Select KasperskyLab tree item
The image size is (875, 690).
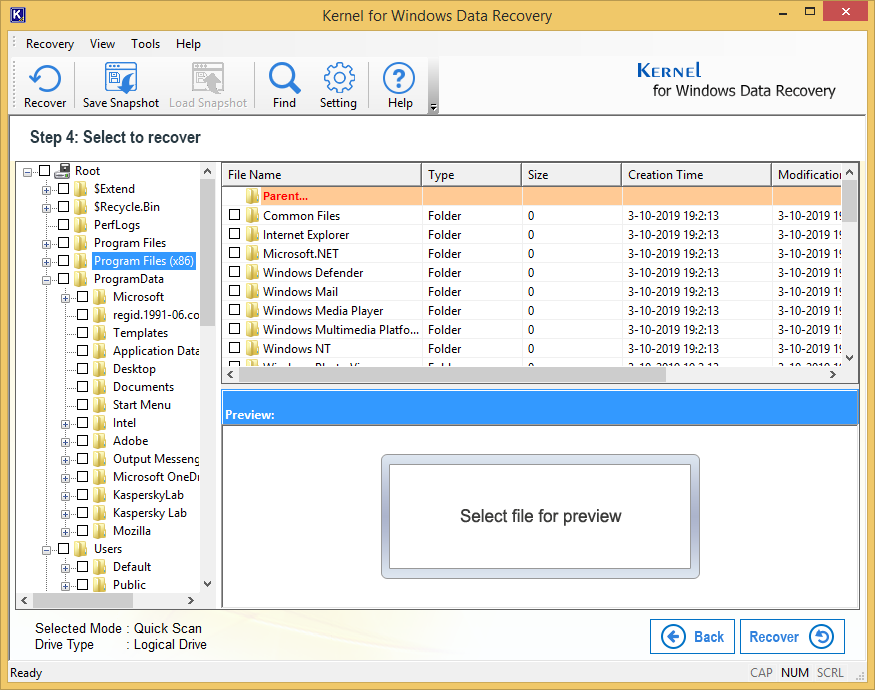pos(148,495)
